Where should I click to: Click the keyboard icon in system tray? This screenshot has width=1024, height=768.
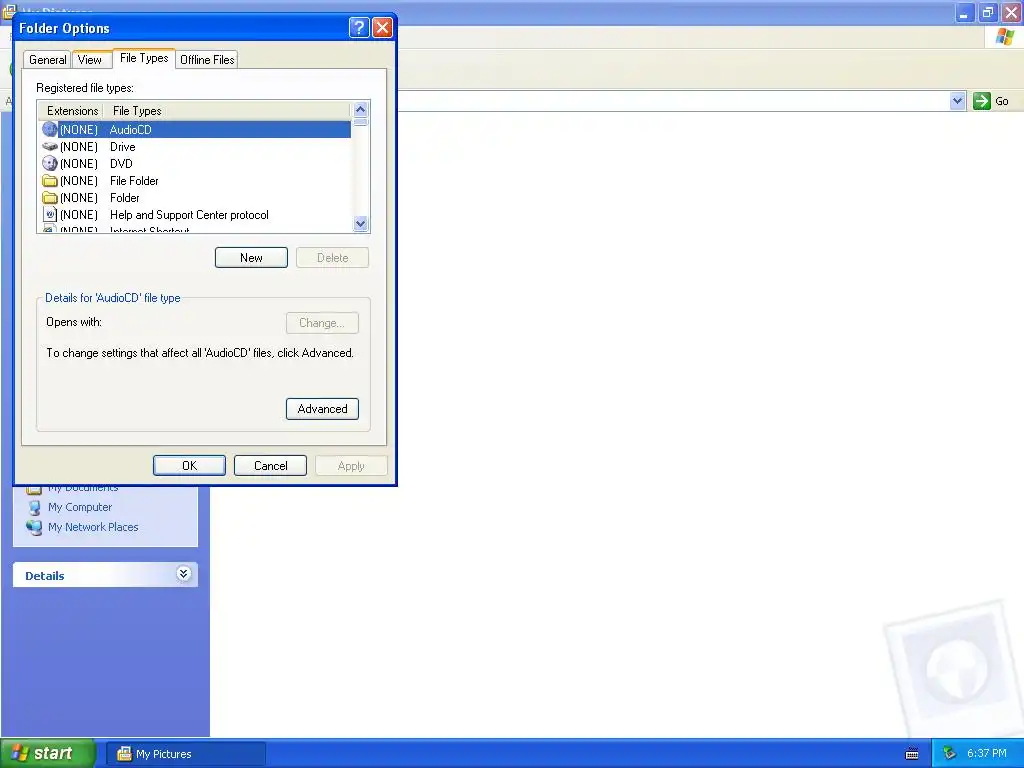pos(912,754)
